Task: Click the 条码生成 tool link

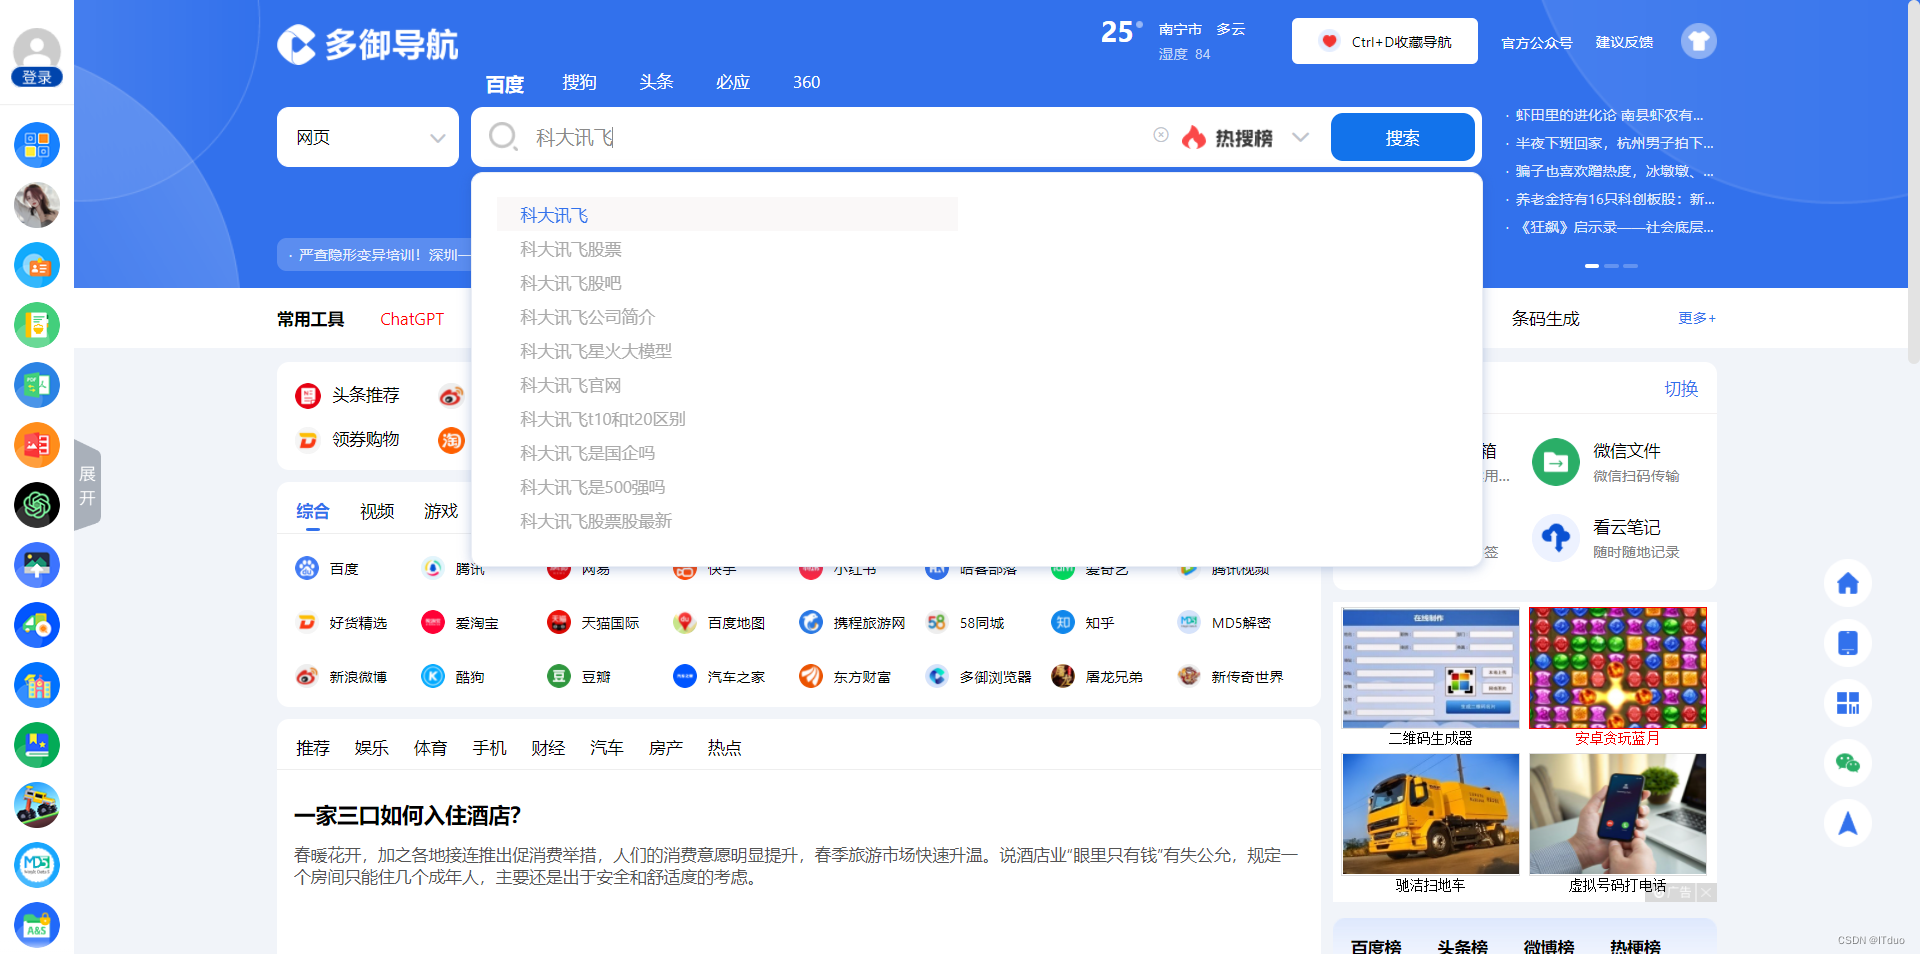Action: click(1546, 319)
